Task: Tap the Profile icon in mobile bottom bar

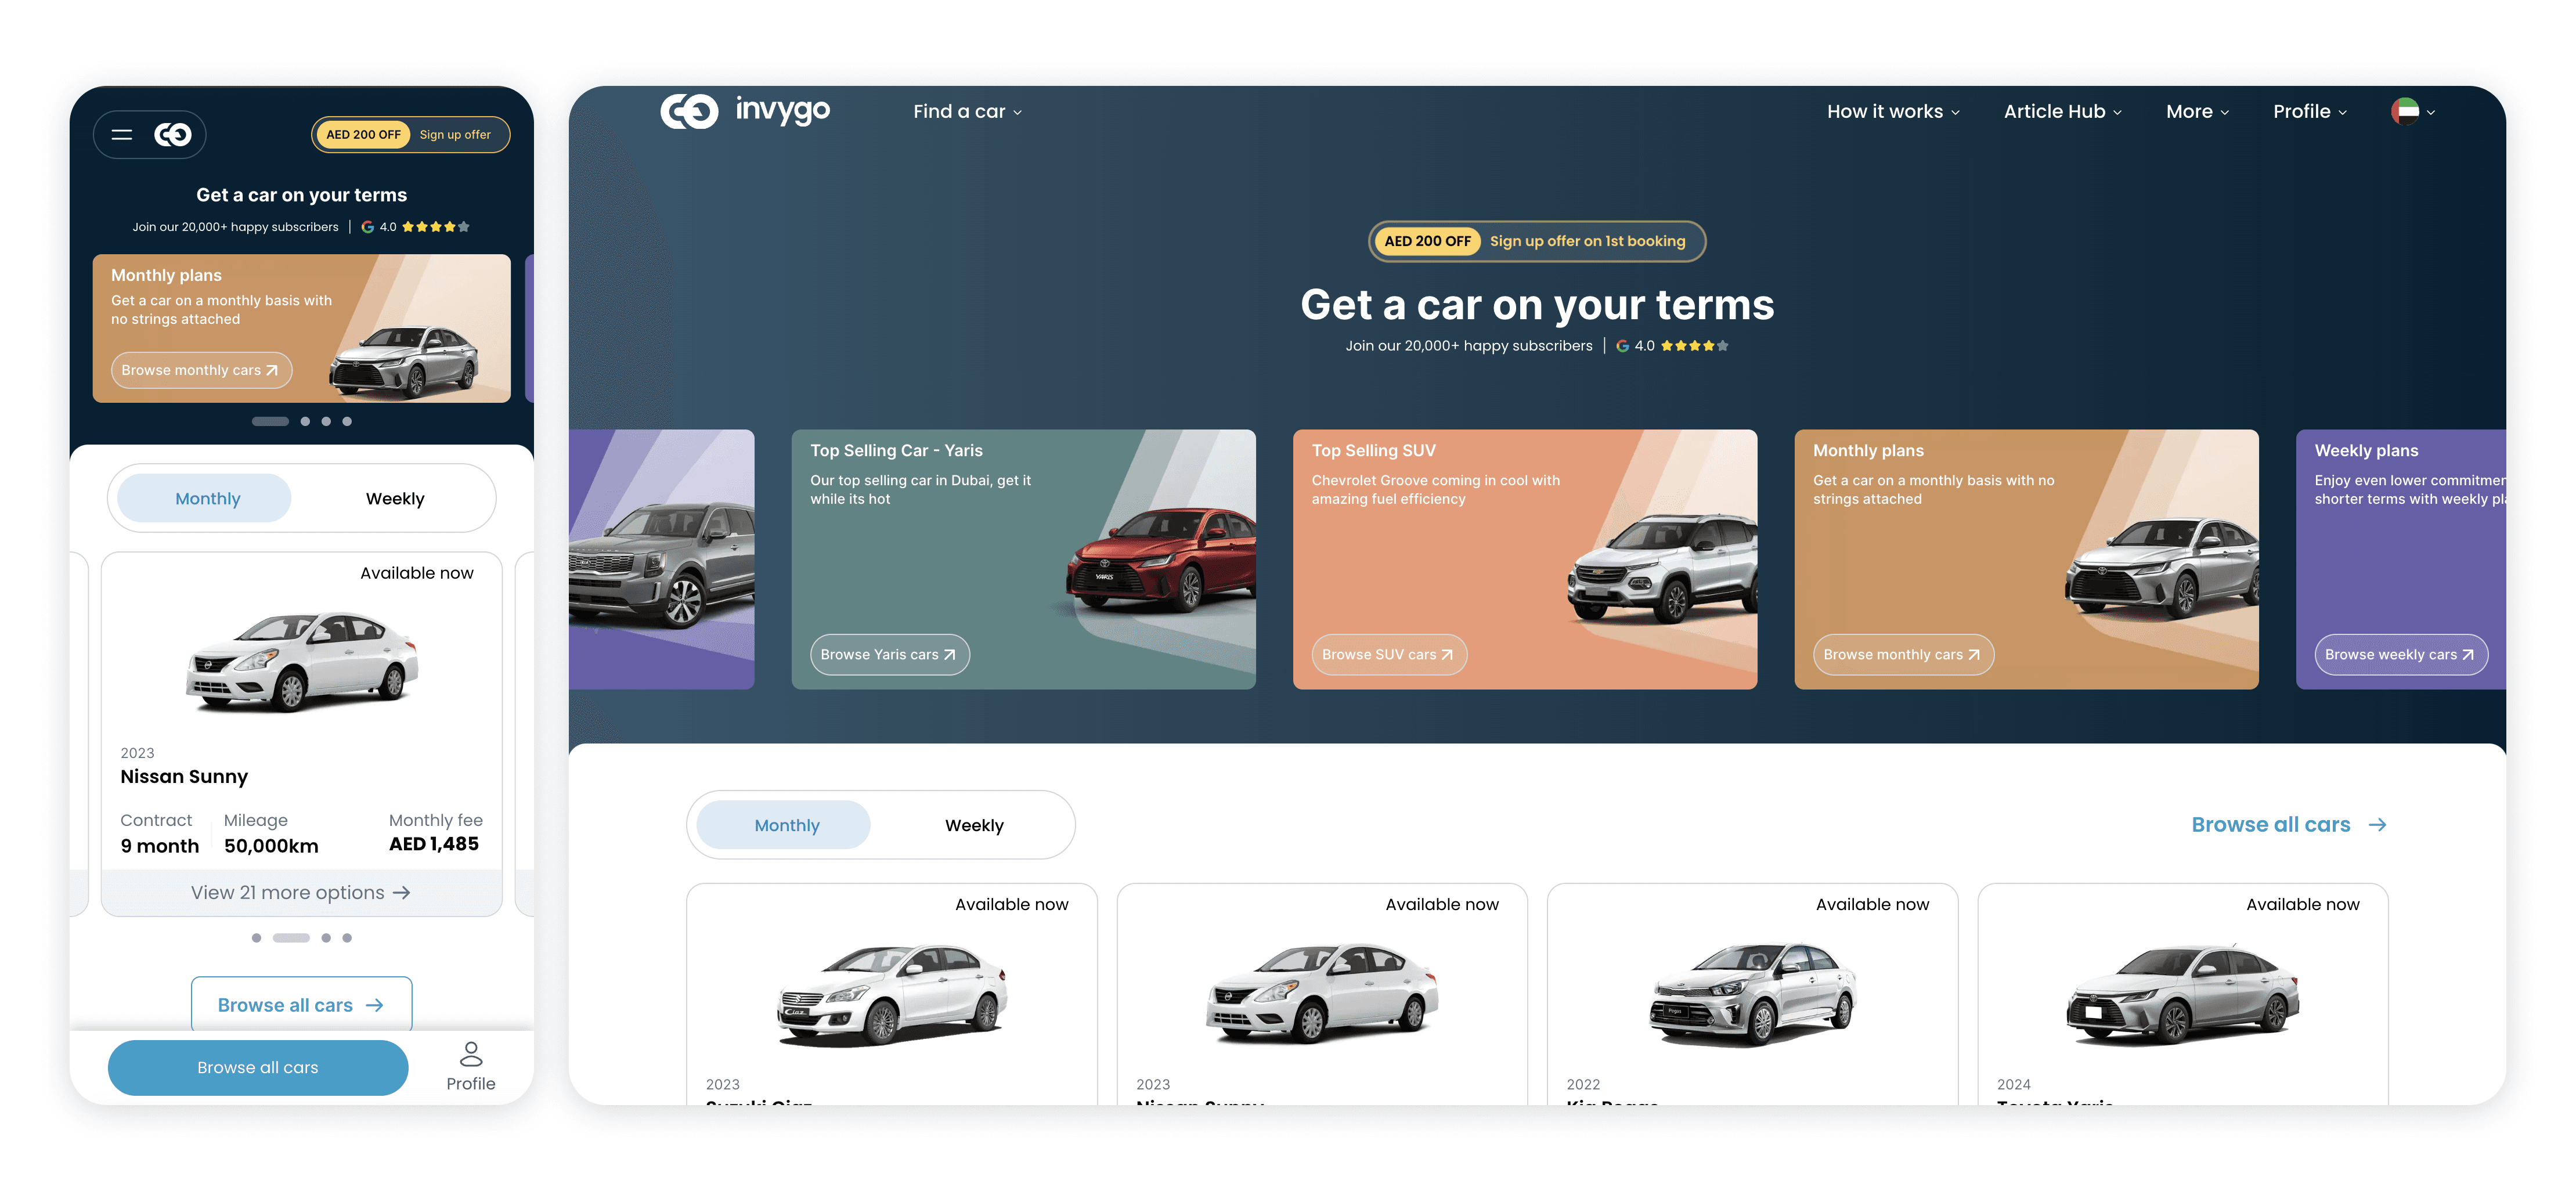Action: coord(471,1067)
